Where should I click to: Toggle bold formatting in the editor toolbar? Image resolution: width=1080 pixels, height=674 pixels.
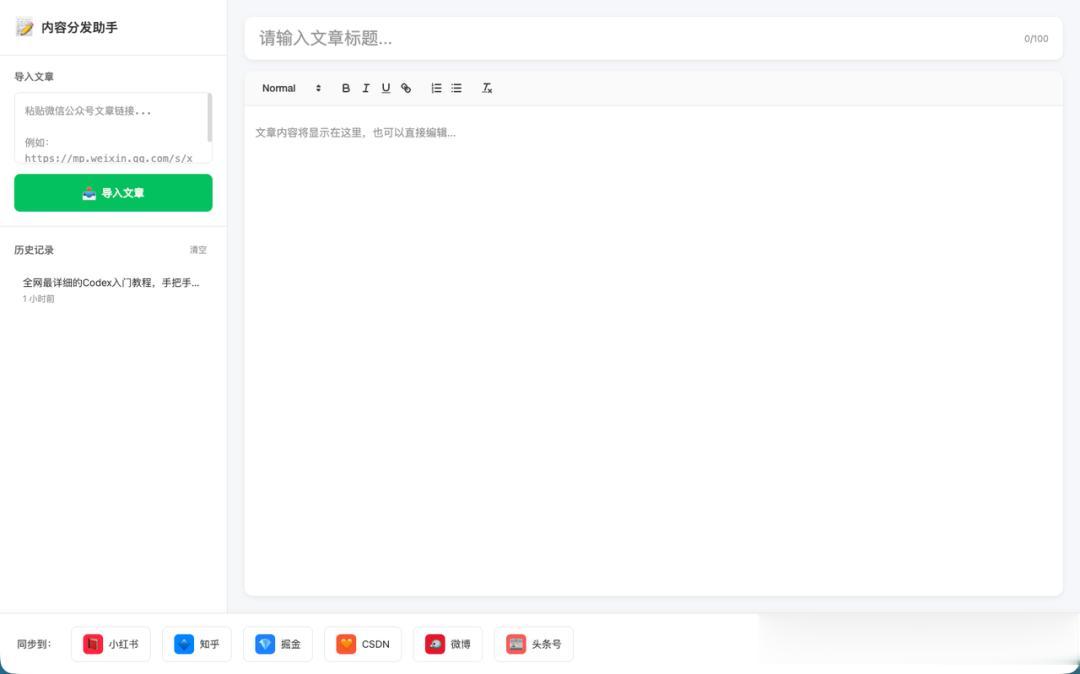coord(346,88)
